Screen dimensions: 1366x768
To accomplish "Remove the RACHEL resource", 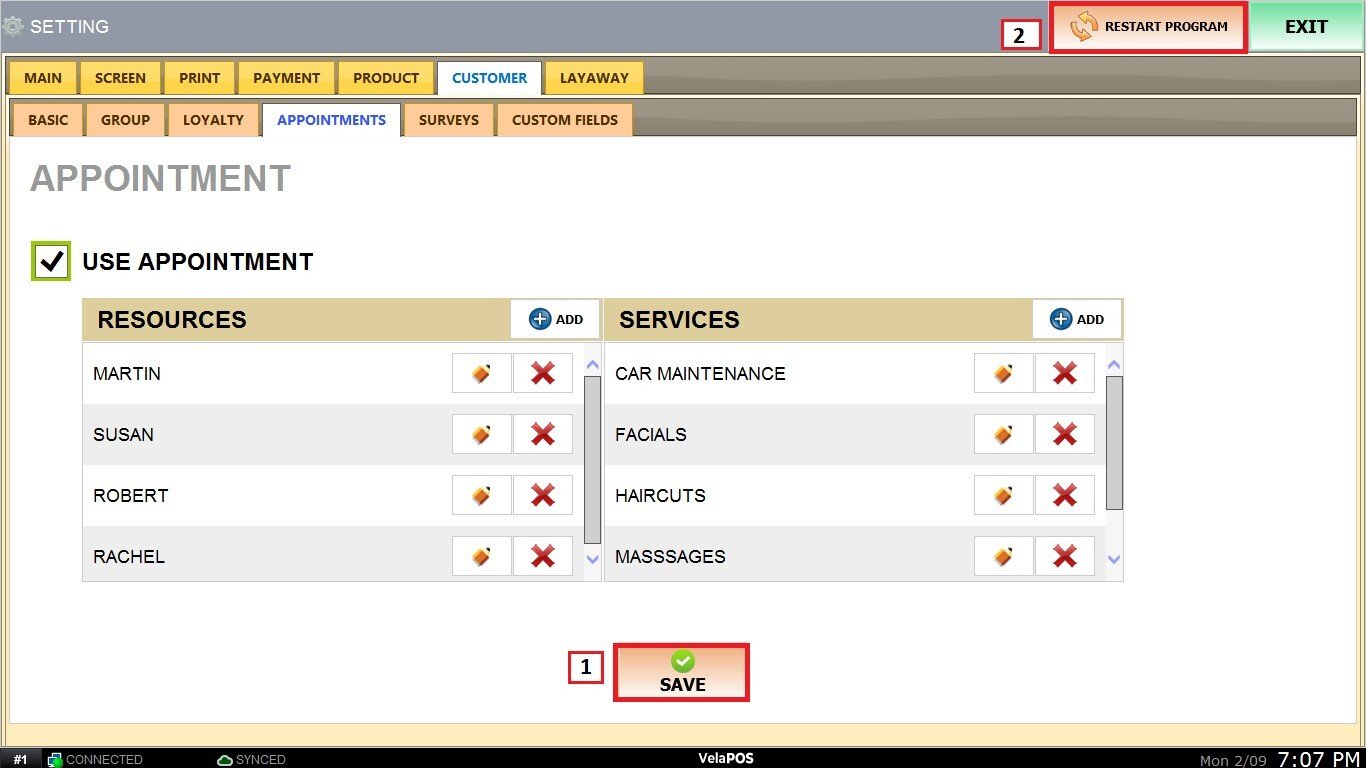I will click(x=542, y=556).
